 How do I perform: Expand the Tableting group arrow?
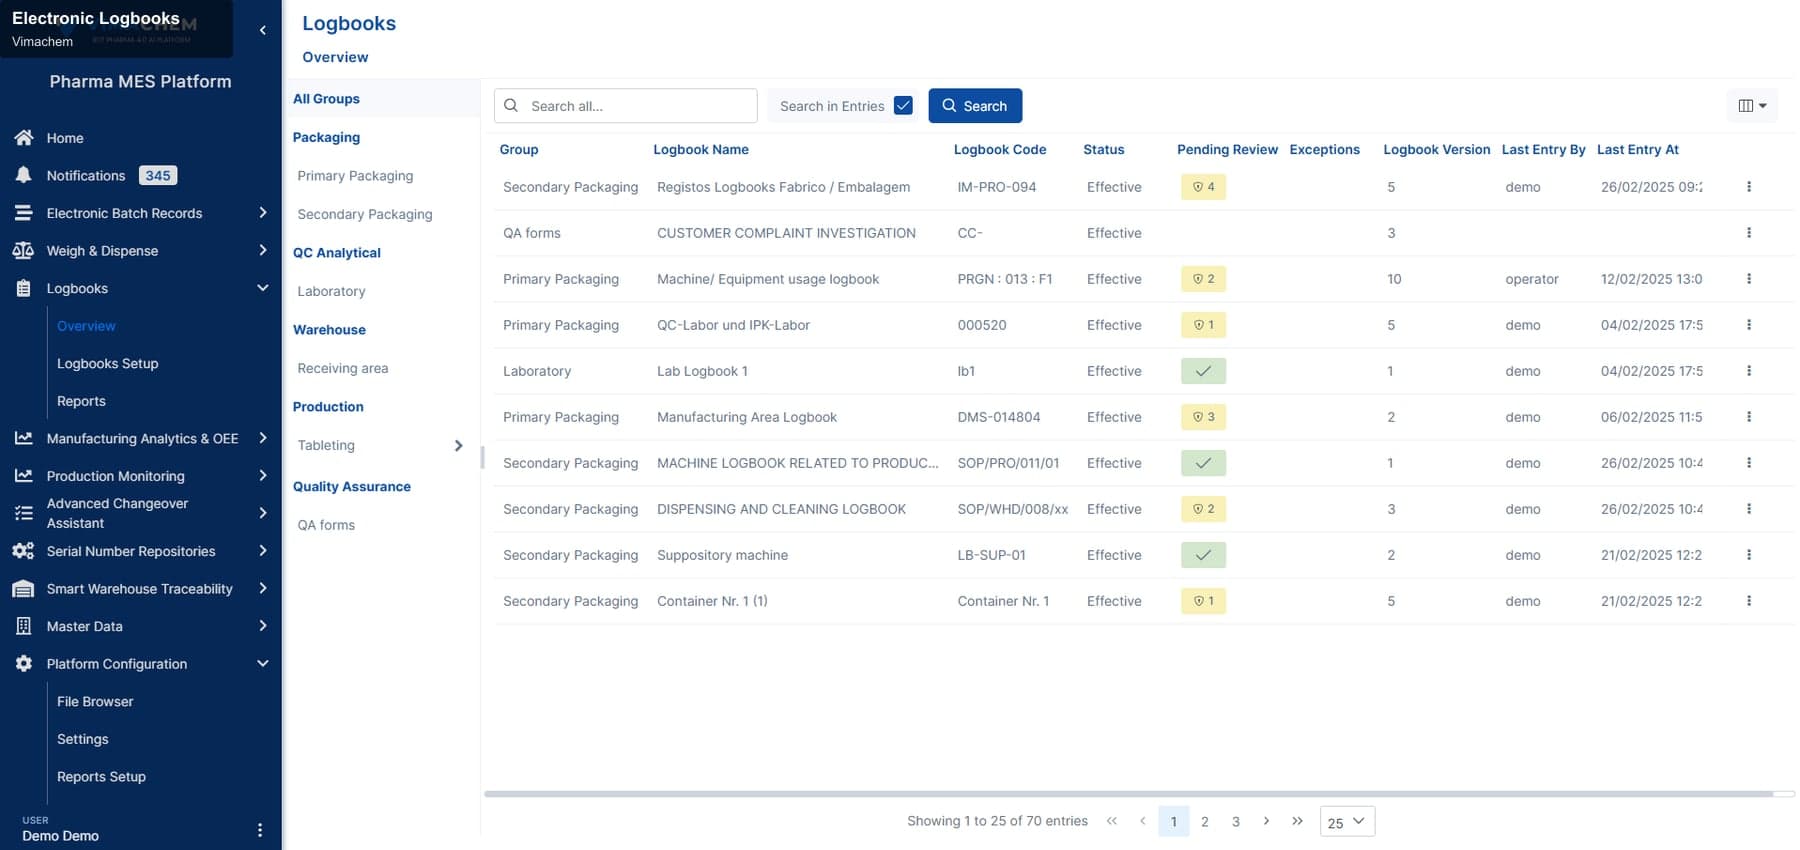(x=458, y=445)
